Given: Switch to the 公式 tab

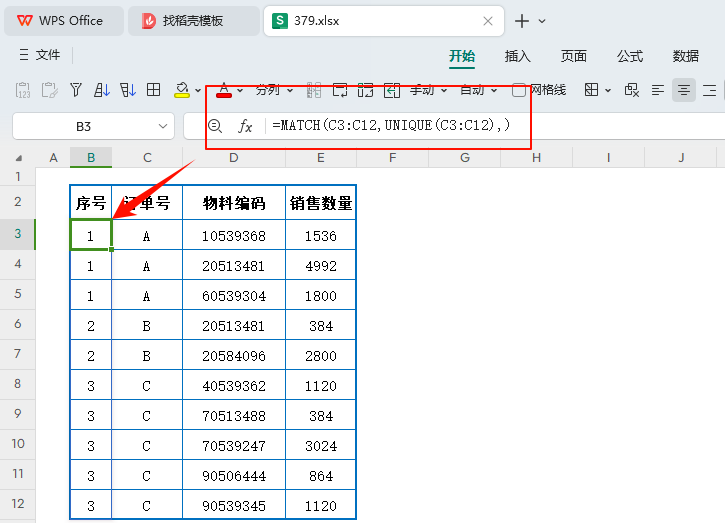Looking at the screenshot, I should click(630, 56).
